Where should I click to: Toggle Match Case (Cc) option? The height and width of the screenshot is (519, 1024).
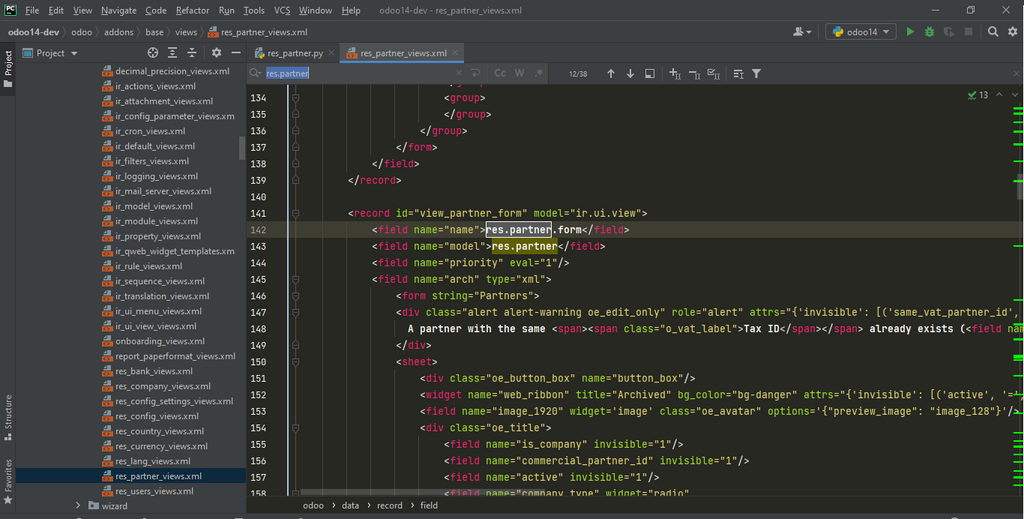[x=500, y=74]
